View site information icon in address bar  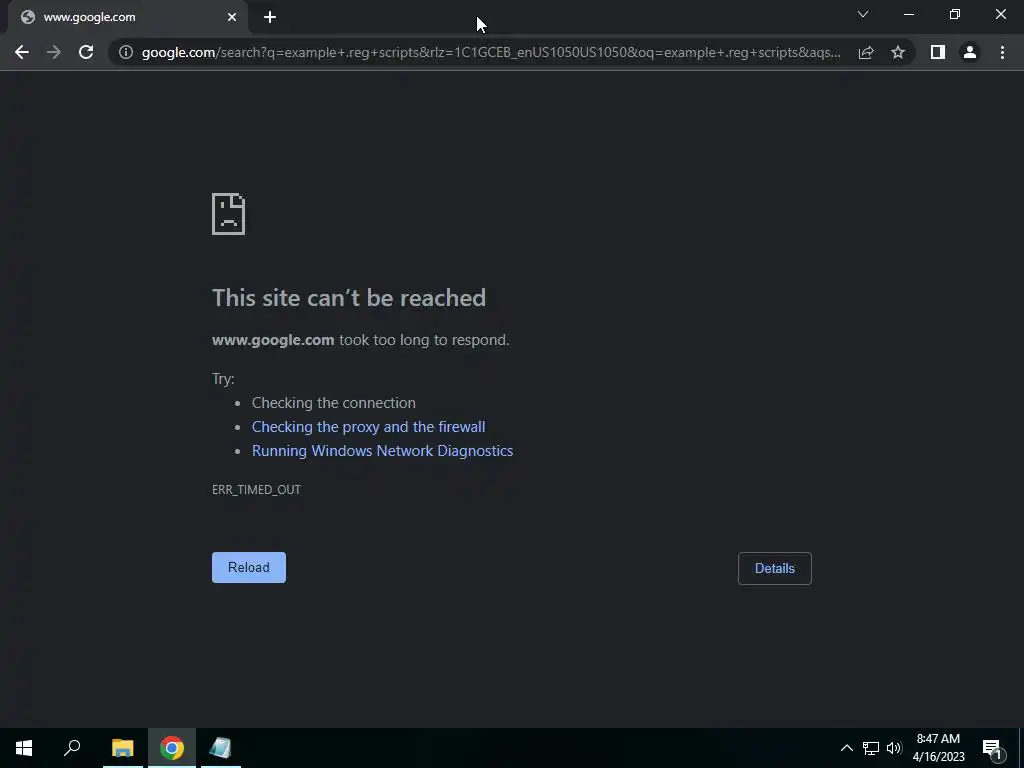(126, 52)
